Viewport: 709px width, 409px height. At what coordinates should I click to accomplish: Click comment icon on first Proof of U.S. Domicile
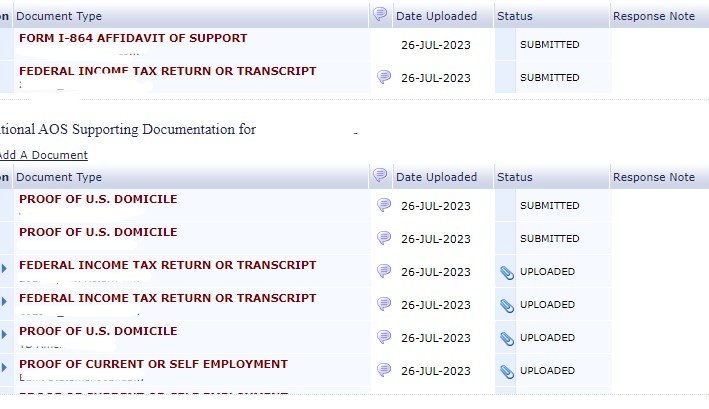pyautogui.click(x=384, y=205)
